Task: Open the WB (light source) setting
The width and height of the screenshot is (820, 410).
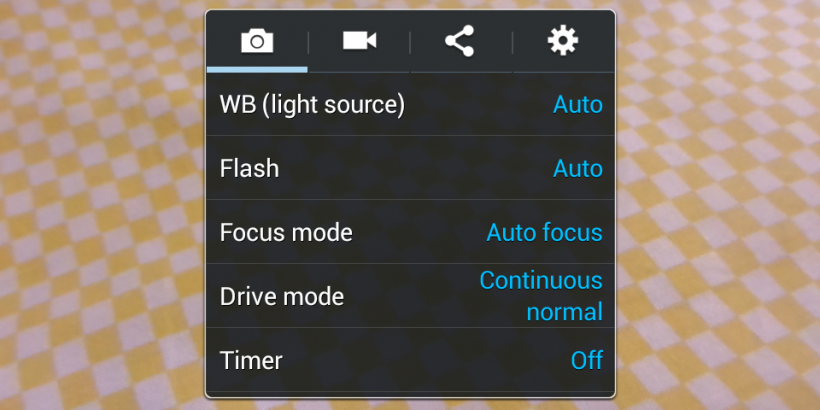Action: click(312, 104)
